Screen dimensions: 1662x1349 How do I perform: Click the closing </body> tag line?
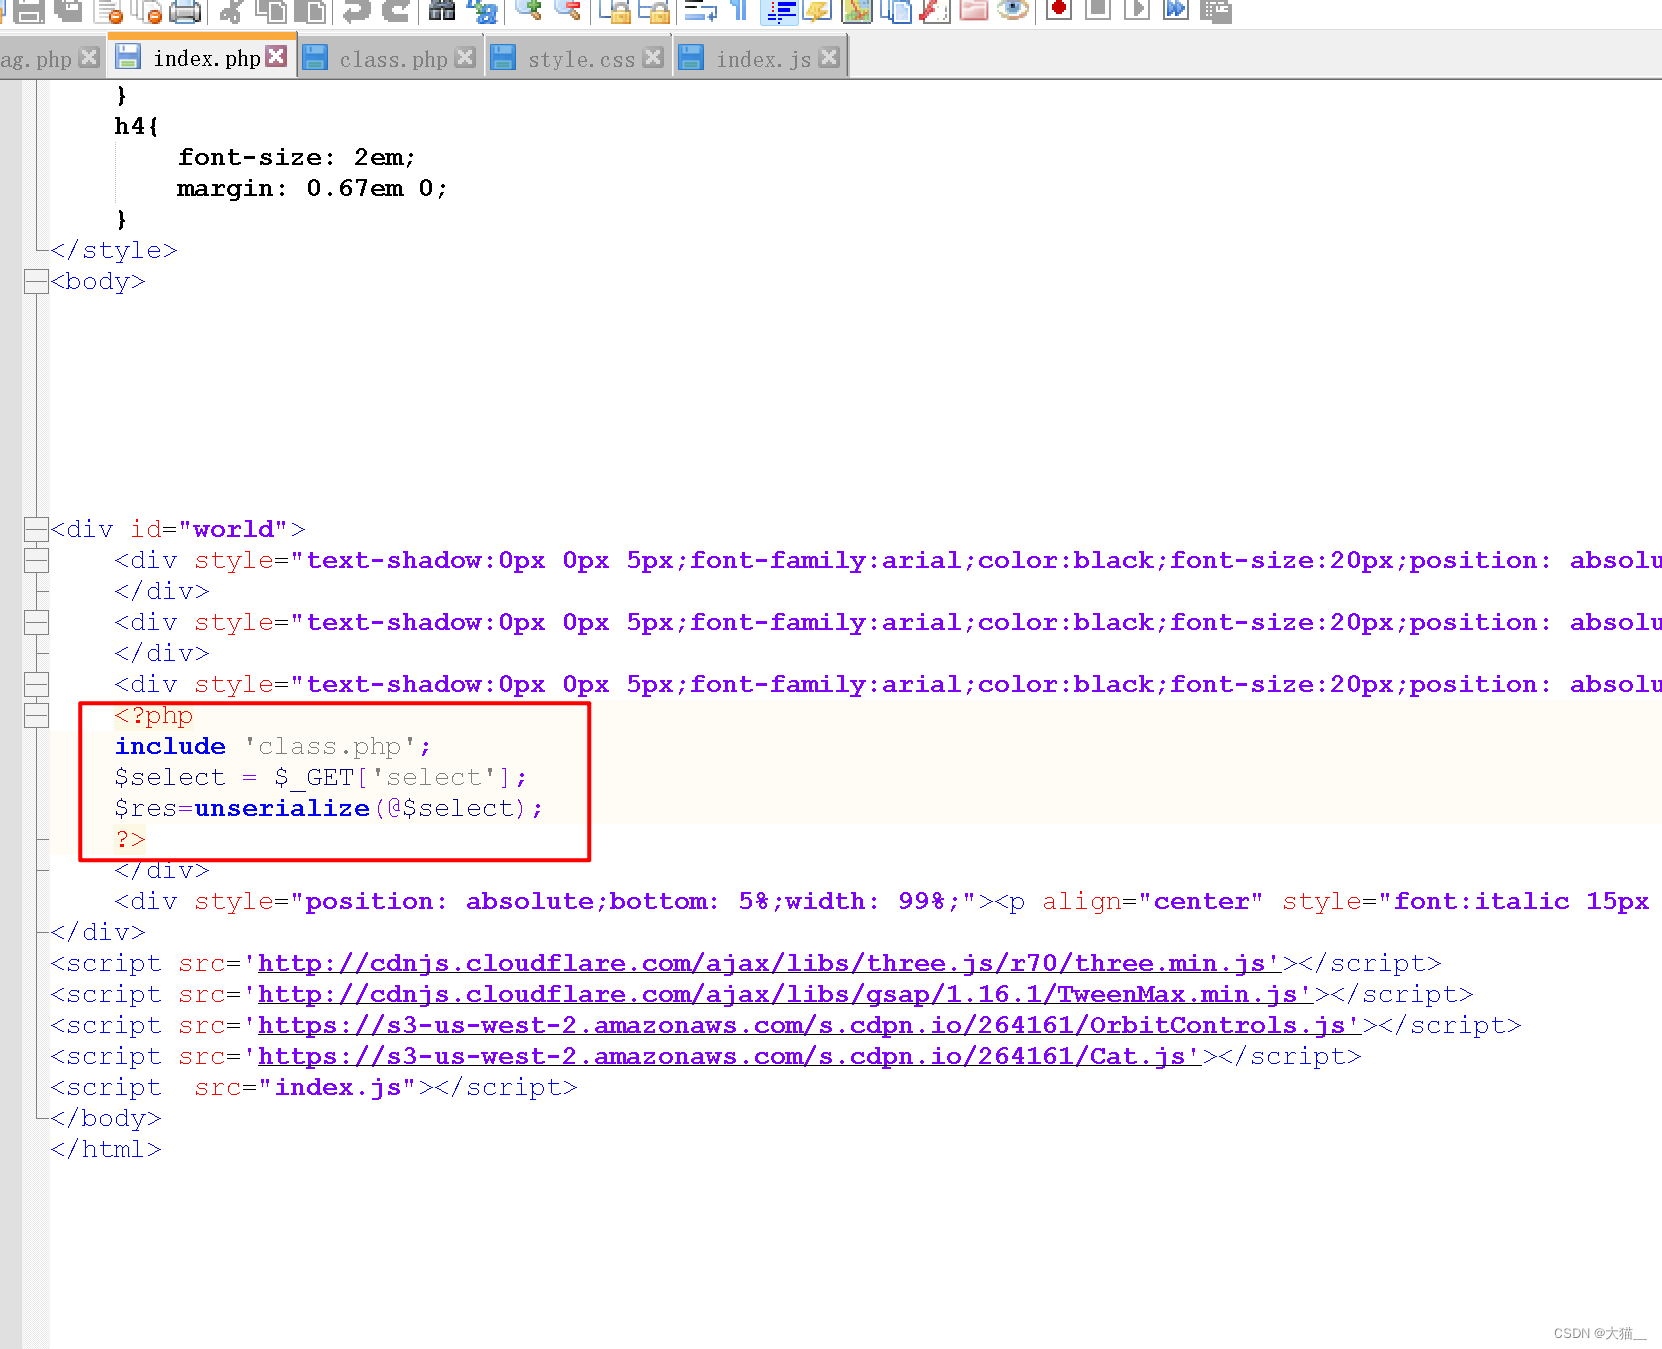106,1118
